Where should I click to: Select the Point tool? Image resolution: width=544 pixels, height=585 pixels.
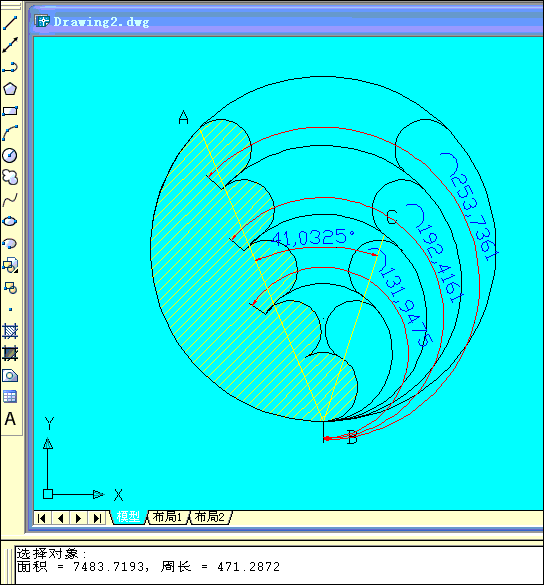(x=10, y=309)
